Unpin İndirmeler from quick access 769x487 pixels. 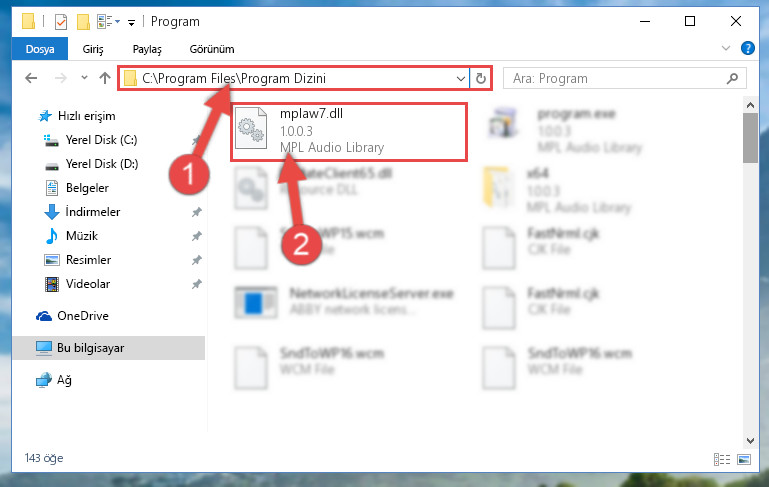coord(196,212)
